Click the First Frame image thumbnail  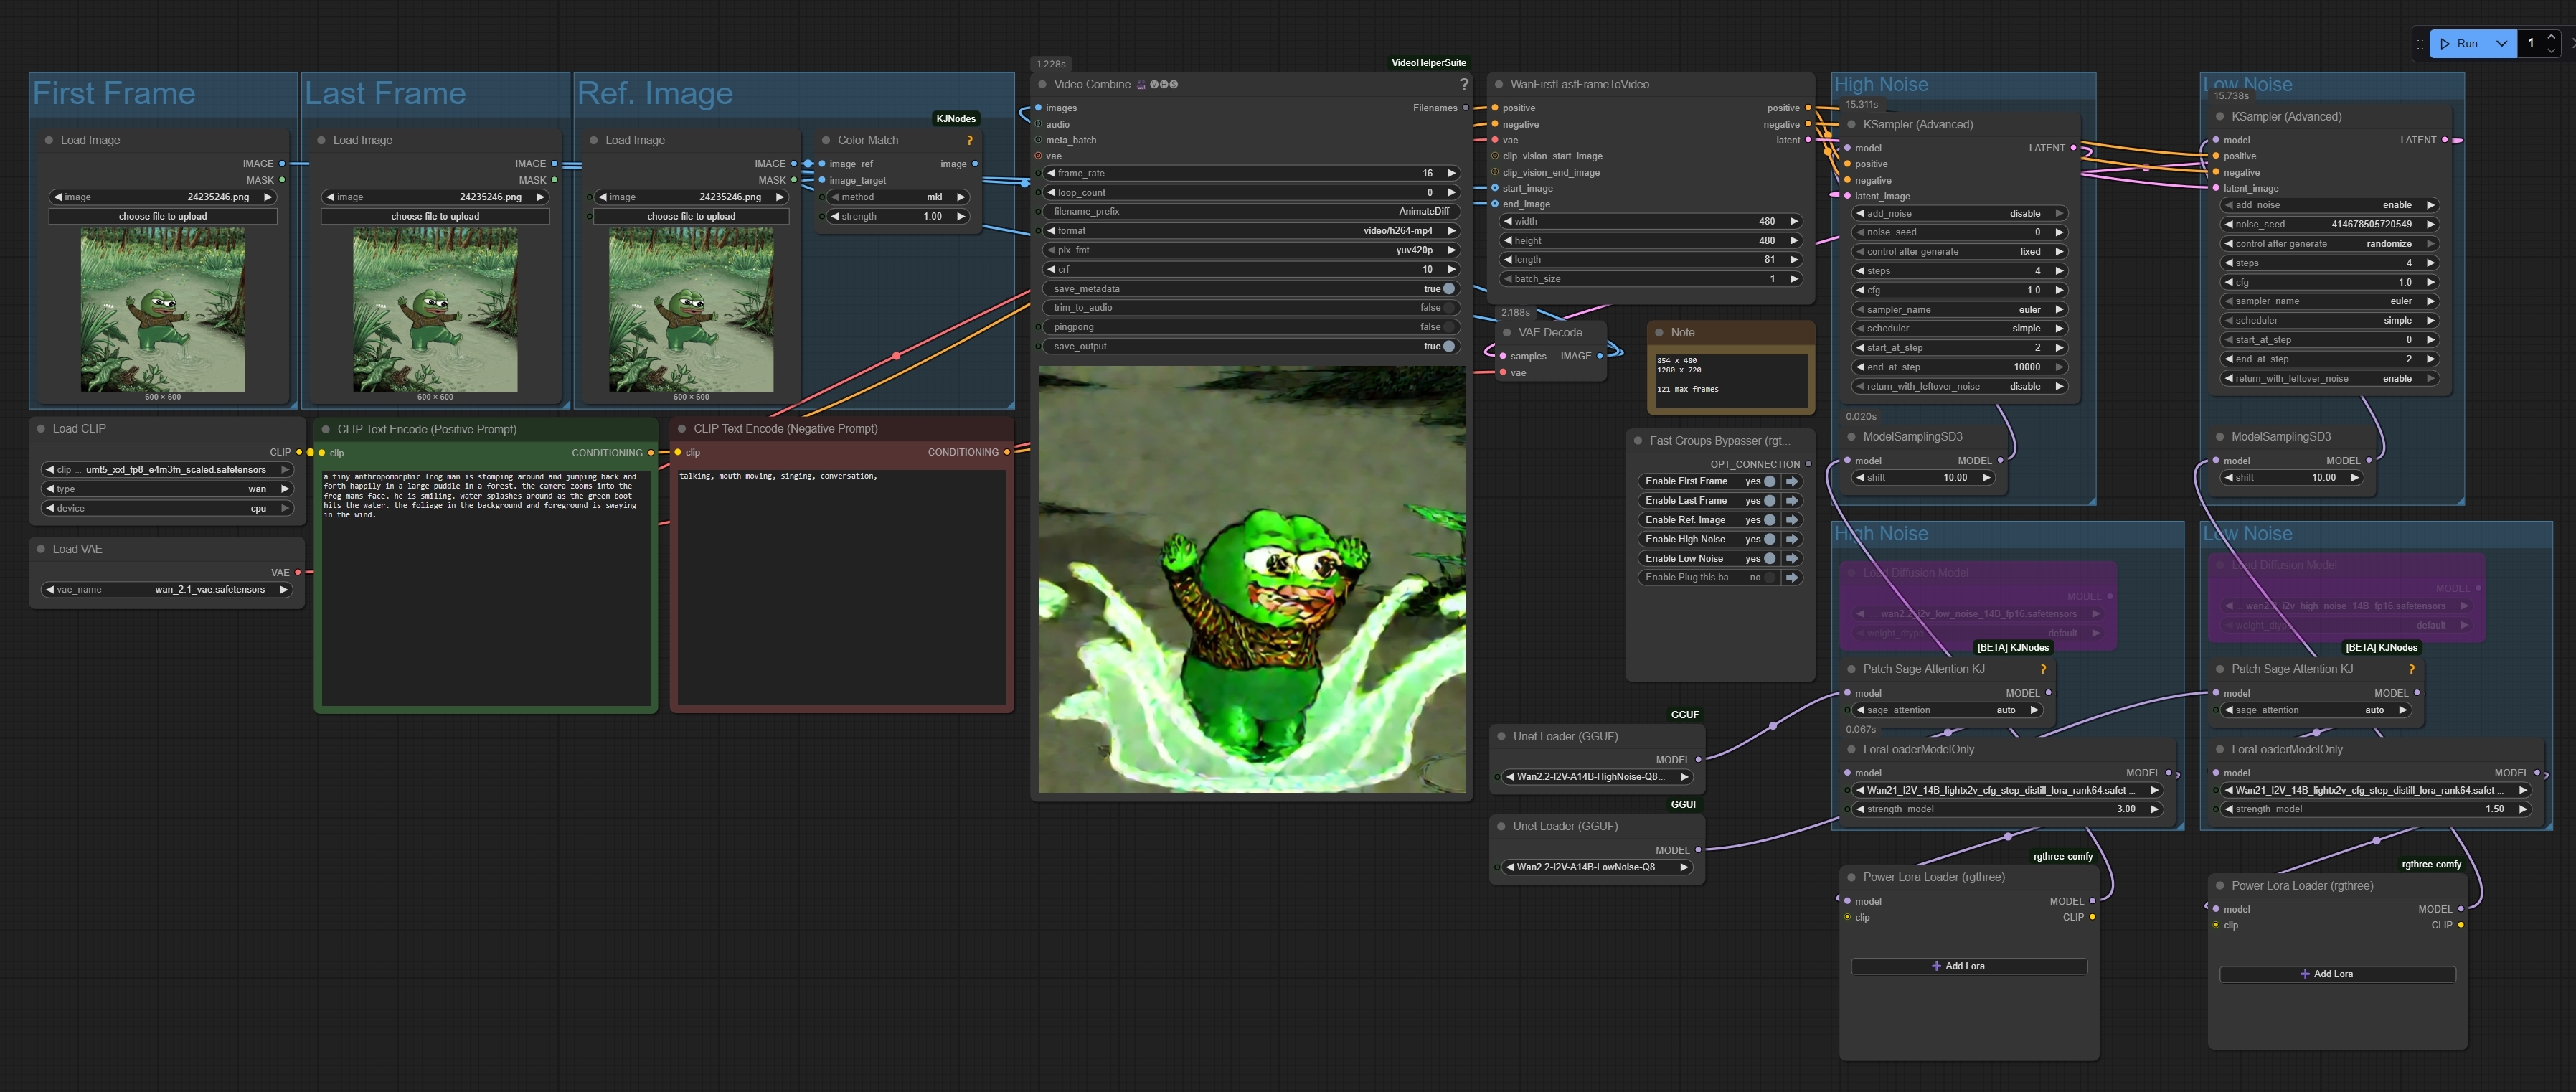(163, 309)
